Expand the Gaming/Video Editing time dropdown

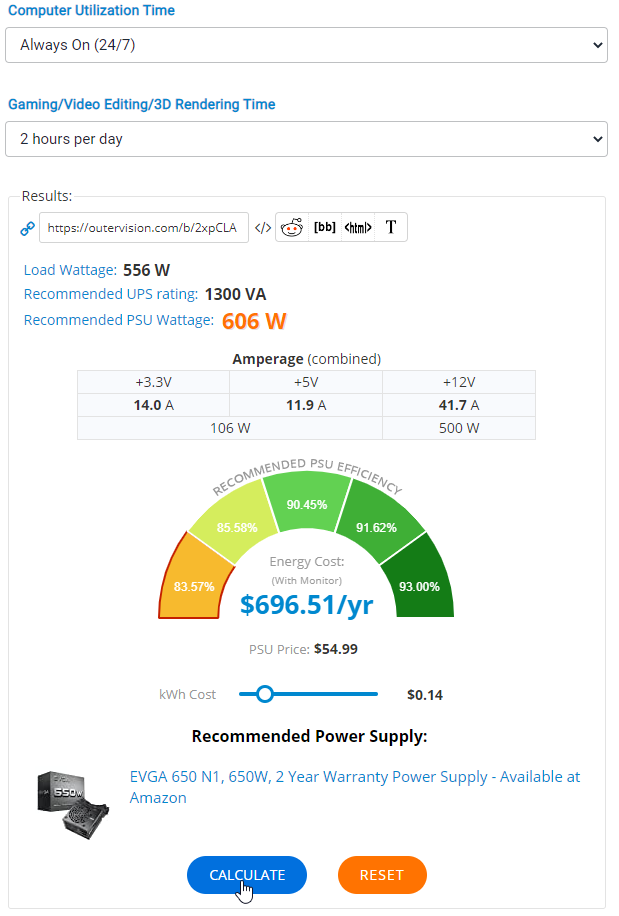tap(306, 139)
